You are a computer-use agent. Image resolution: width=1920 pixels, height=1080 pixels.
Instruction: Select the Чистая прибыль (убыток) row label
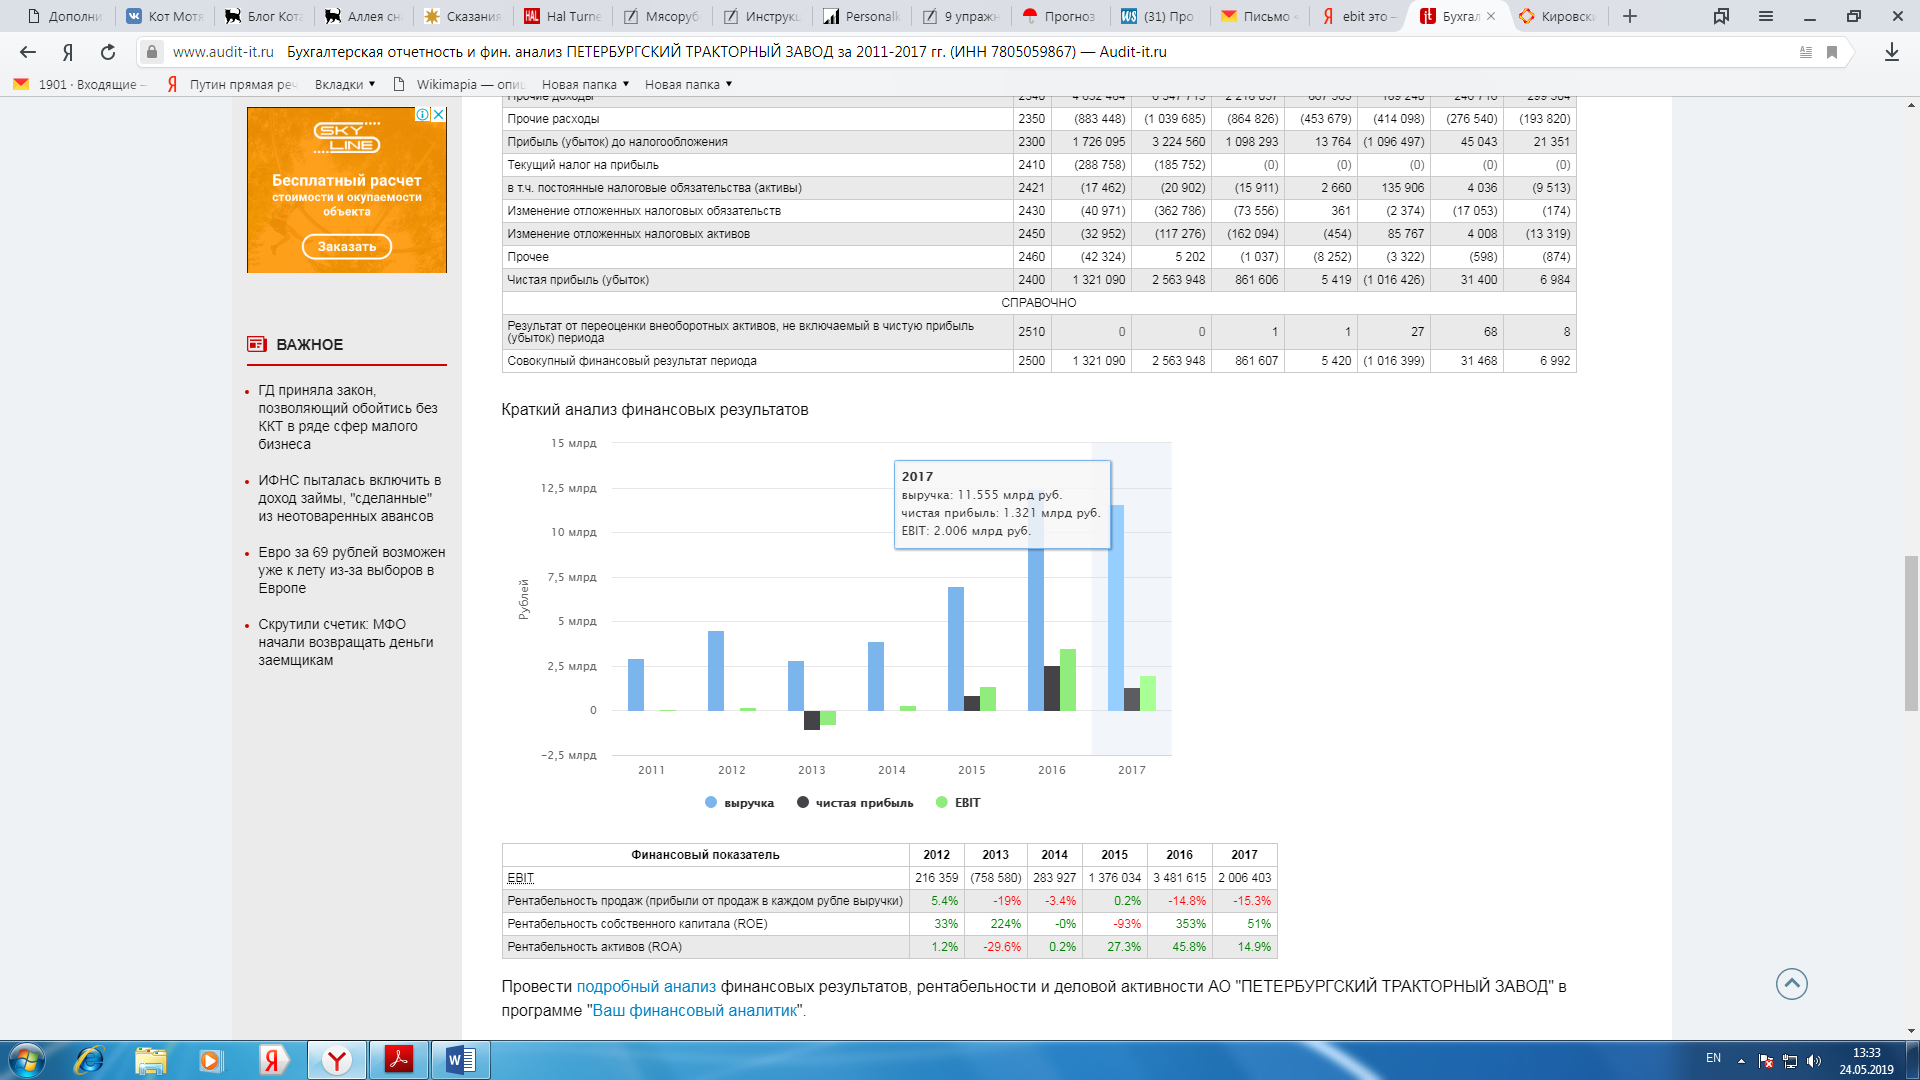click(578, 280)
